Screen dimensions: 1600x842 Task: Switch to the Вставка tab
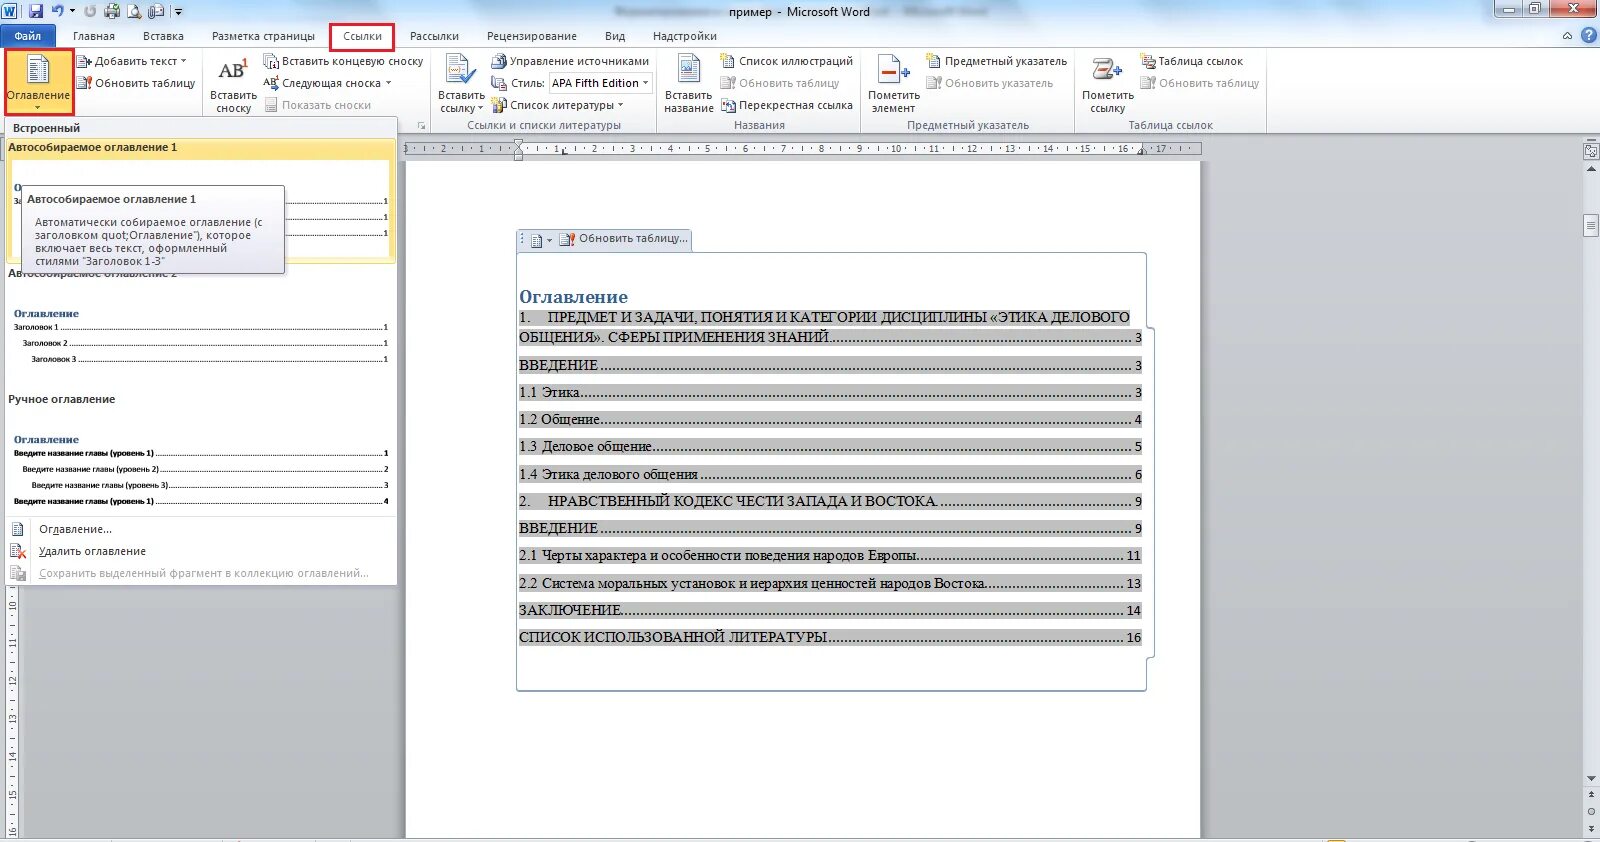[163, 36]
